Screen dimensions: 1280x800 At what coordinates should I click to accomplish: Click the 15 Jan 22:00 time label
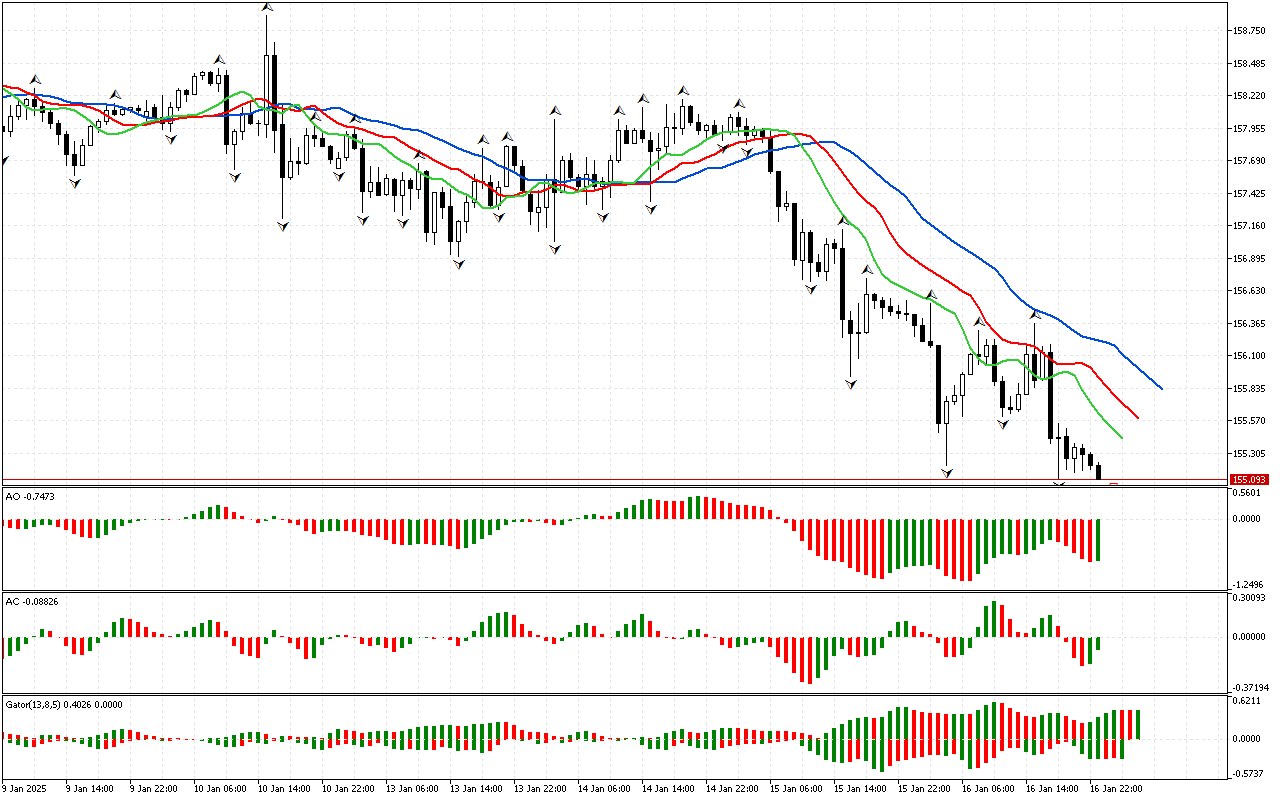pyautogui.click(x=923, y=788)
